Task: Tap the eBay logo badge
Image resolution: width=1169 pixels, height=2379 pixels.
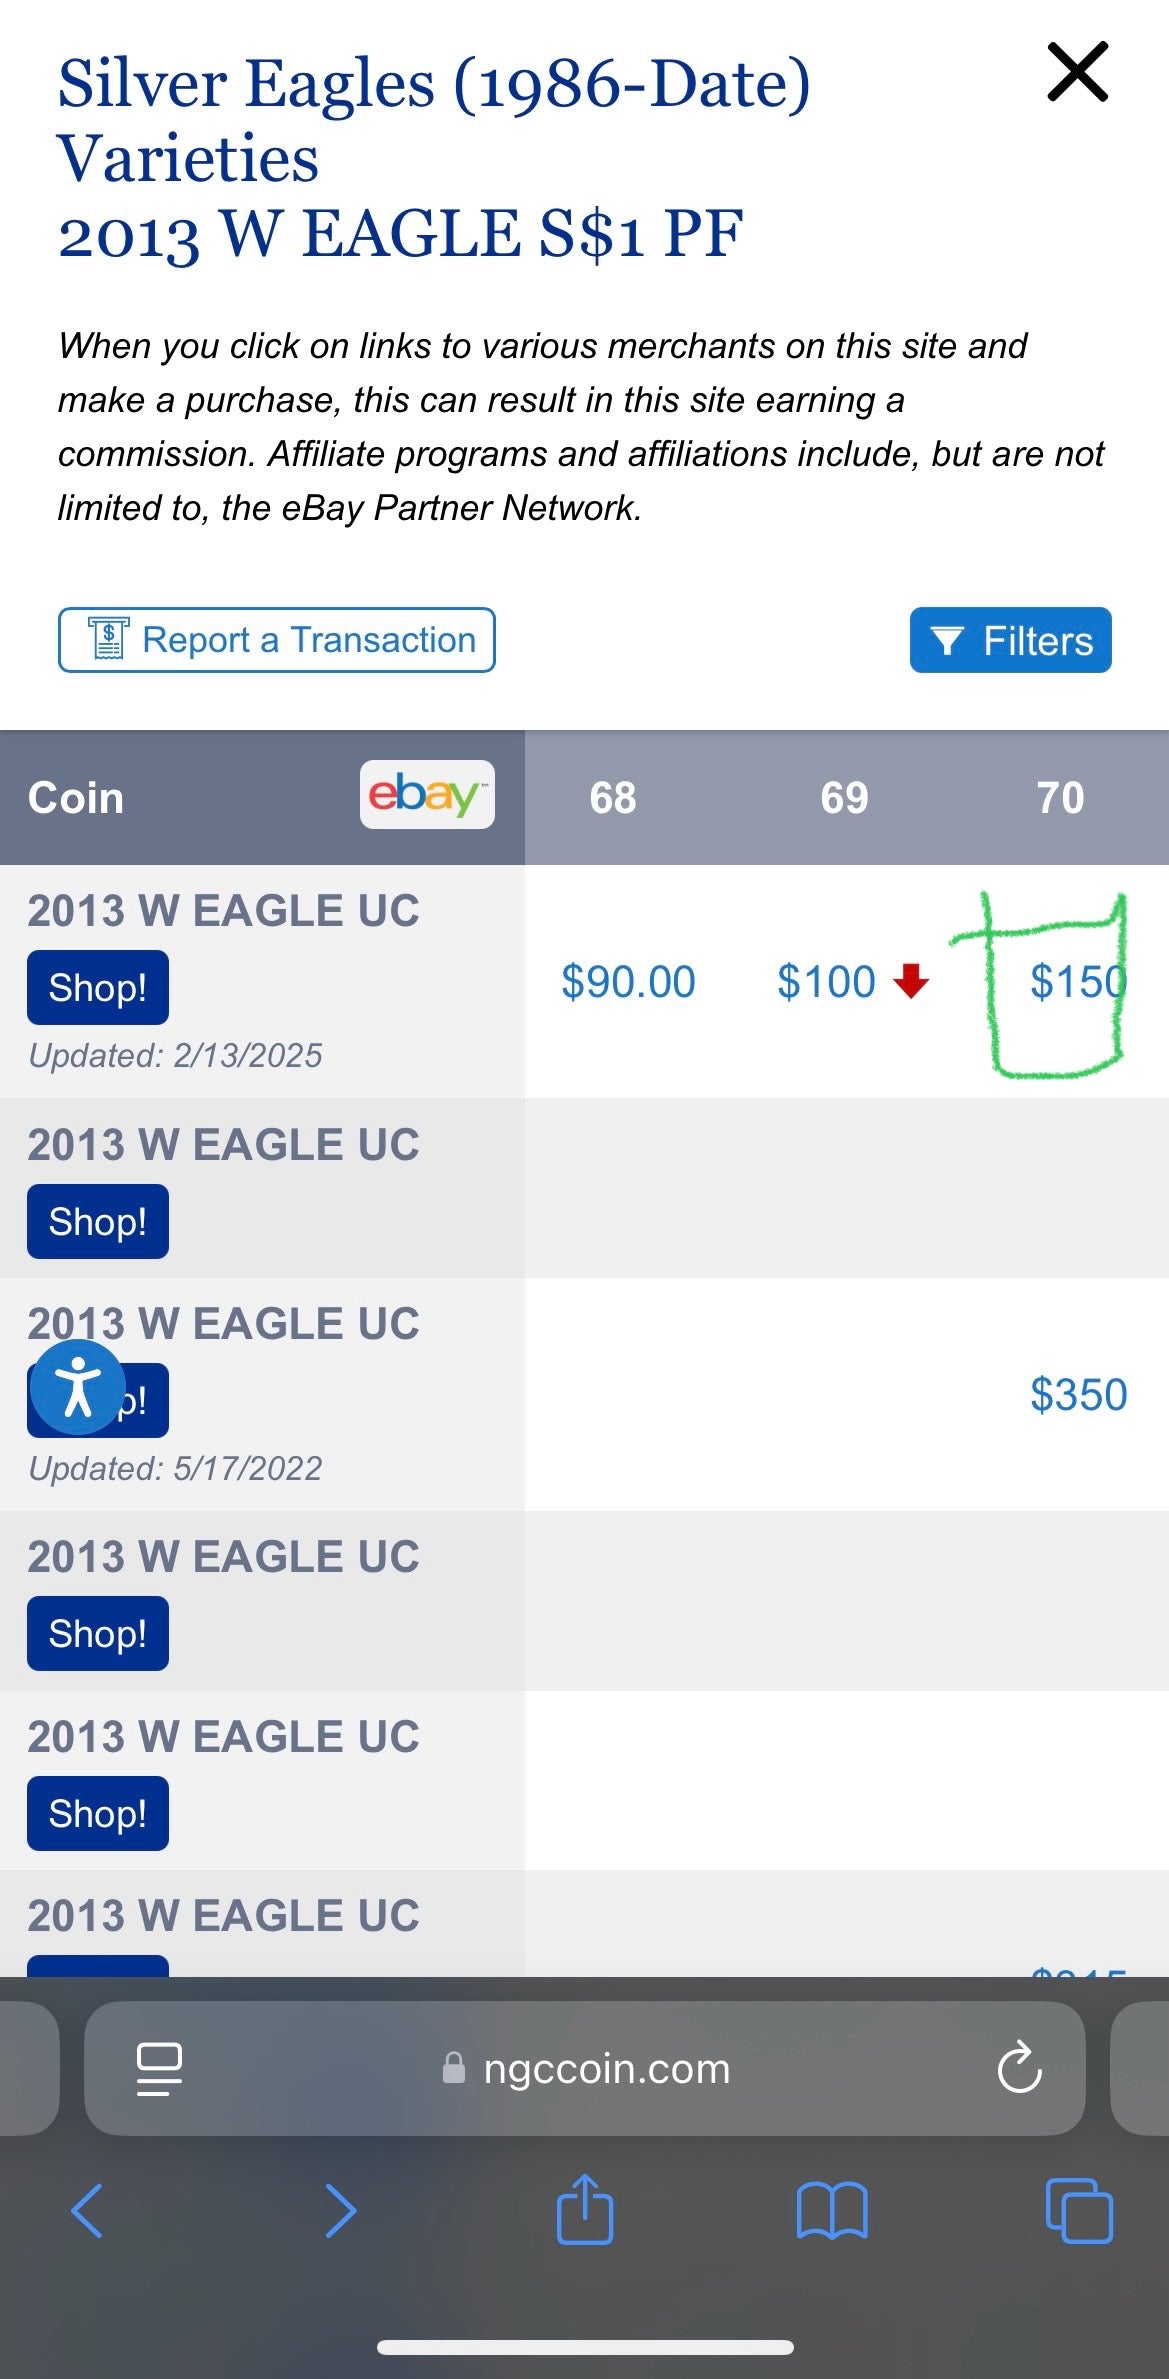Action: pos(427,795)
